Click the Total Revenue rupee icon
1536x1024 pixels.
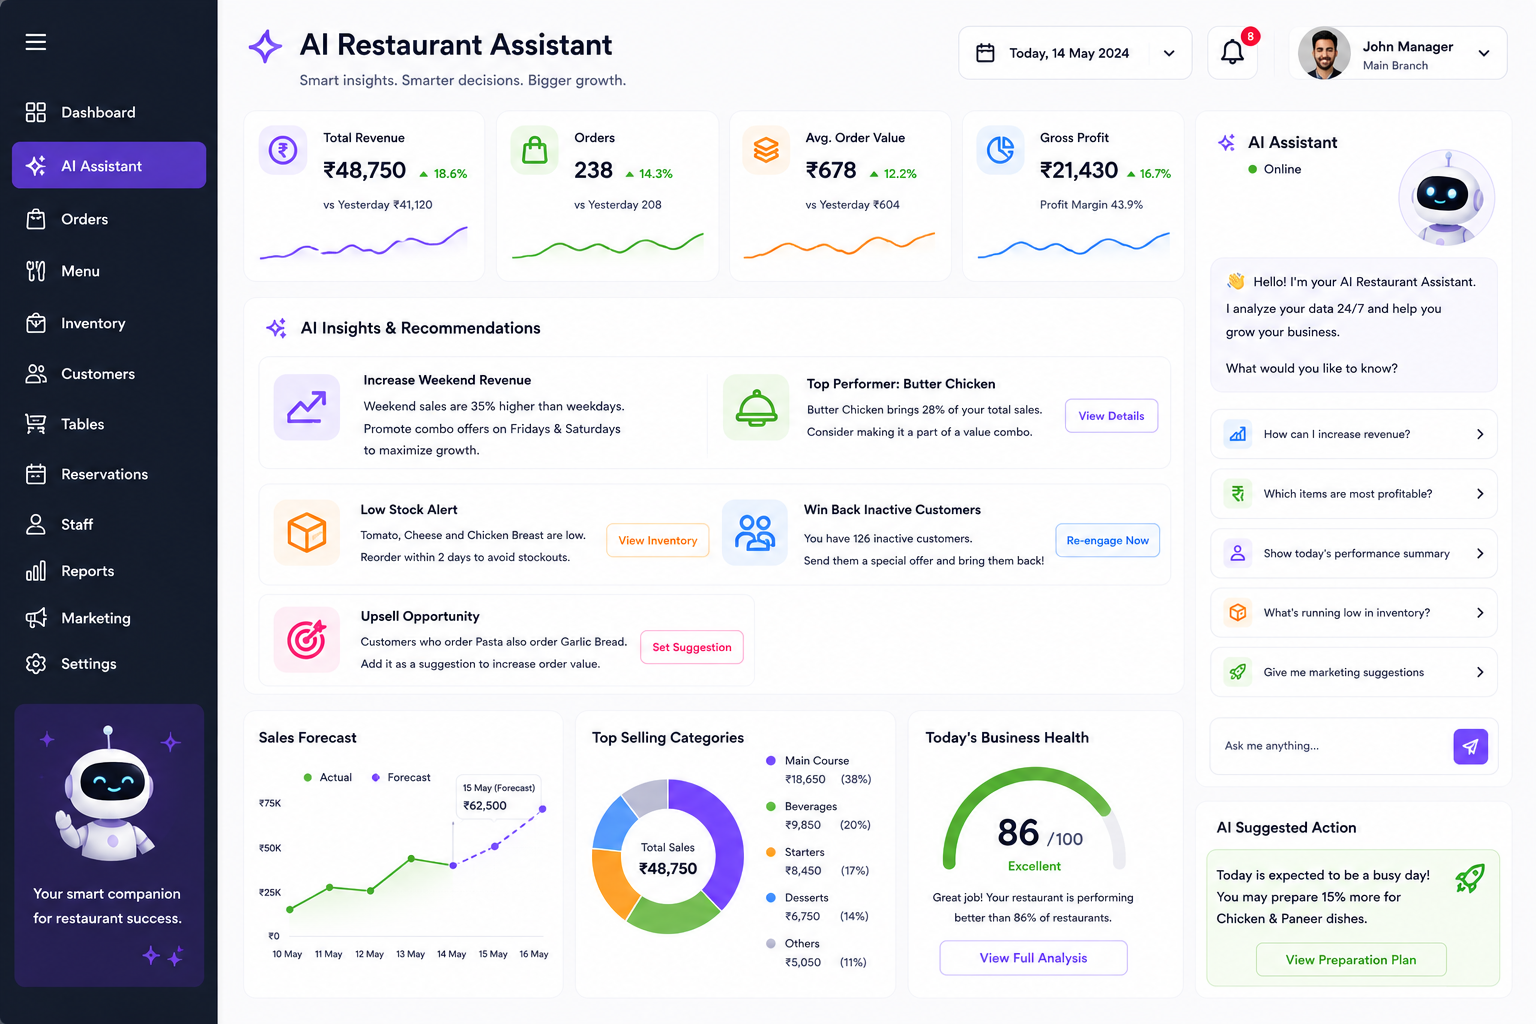[x=284, y=150]
